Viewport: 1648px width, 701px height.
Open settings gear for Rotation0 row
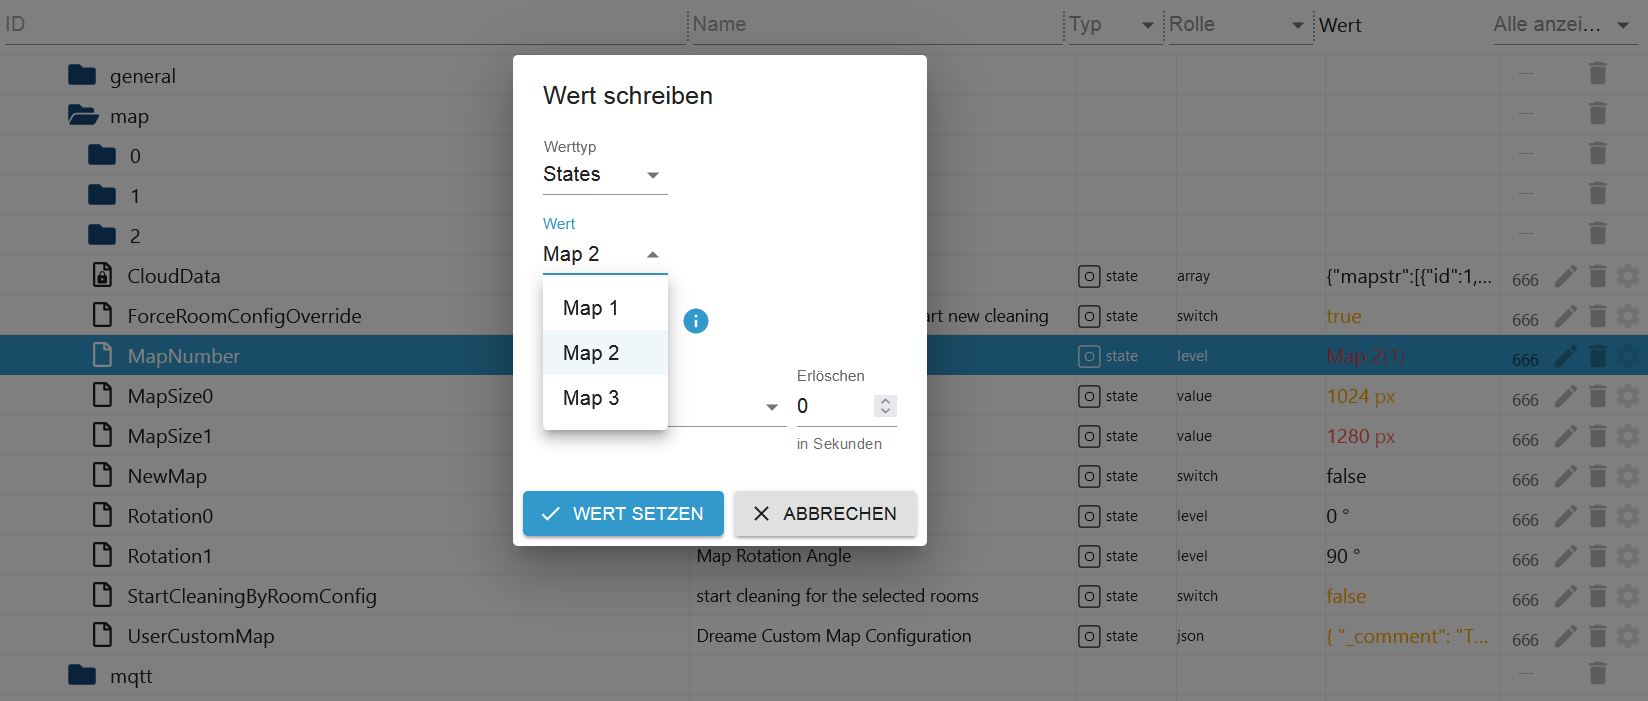[1628, 516]
